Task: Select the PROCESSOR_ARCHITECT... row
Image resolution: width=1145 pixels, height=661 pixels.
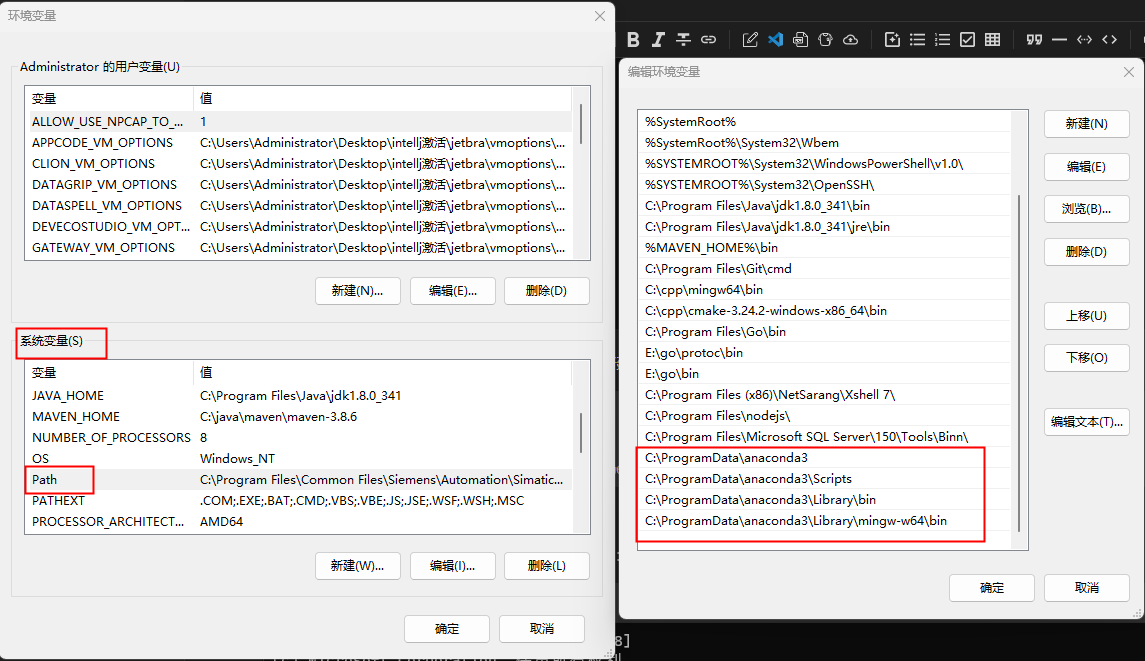Action: 299,521
